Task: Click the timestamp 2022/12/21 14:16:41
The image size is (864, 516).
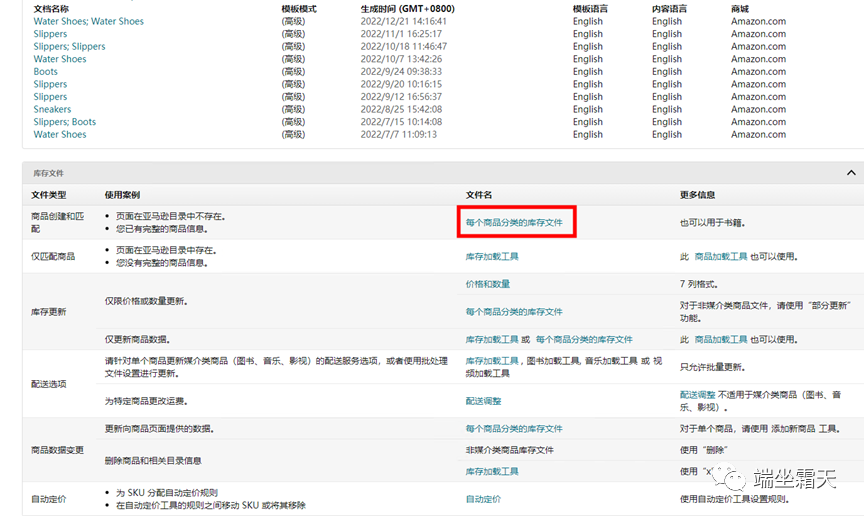Action: tap(403, 22)
